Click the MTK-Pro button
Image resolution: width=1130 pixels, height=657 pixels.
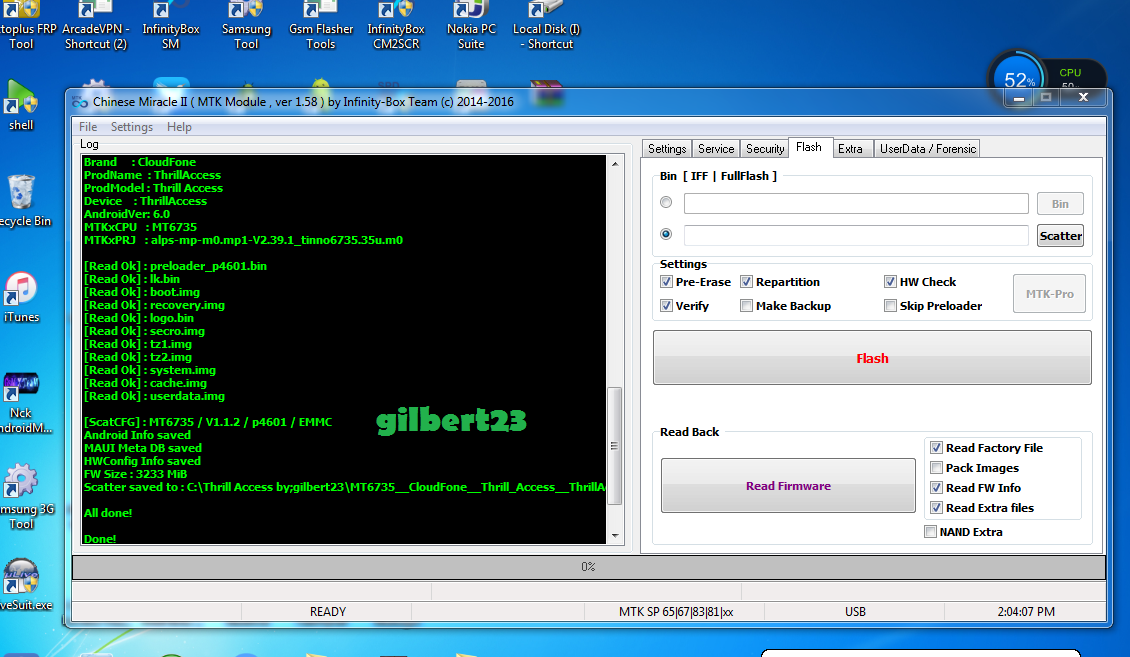[1049, 294]
